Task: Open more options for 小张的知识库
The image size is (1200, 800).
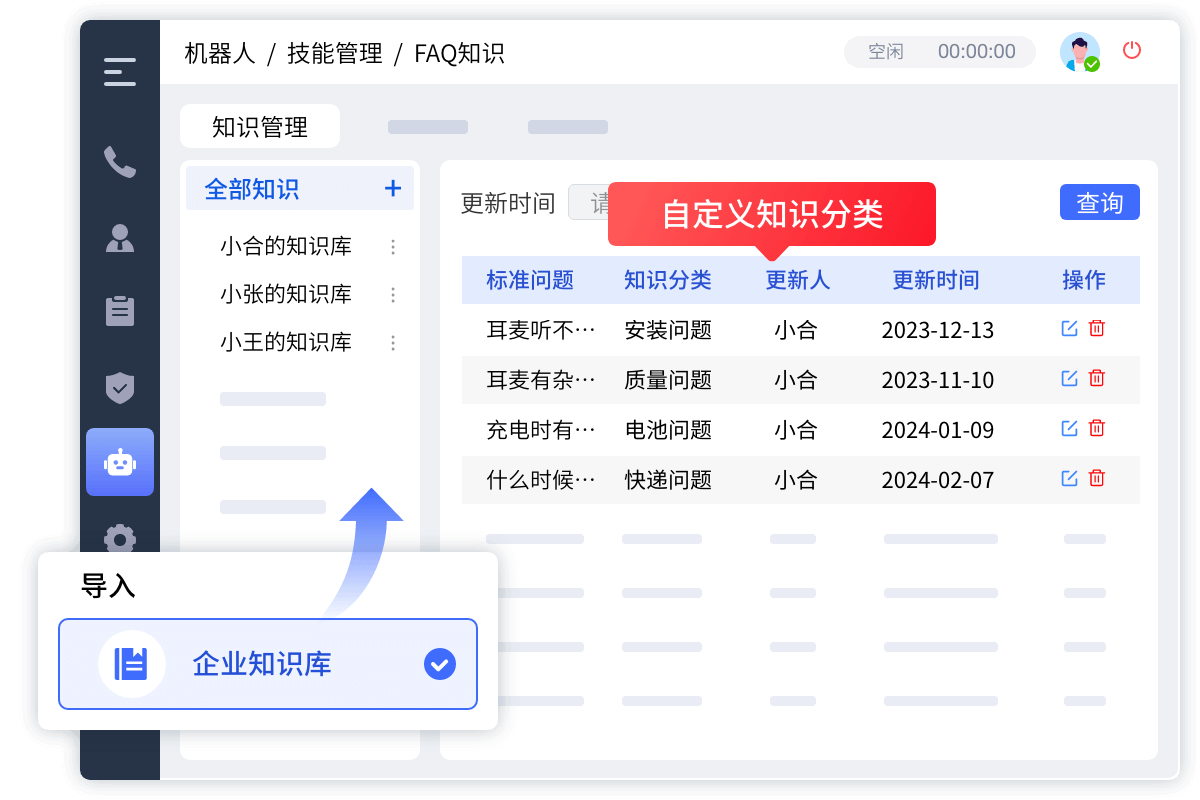Action: point(393,295)
